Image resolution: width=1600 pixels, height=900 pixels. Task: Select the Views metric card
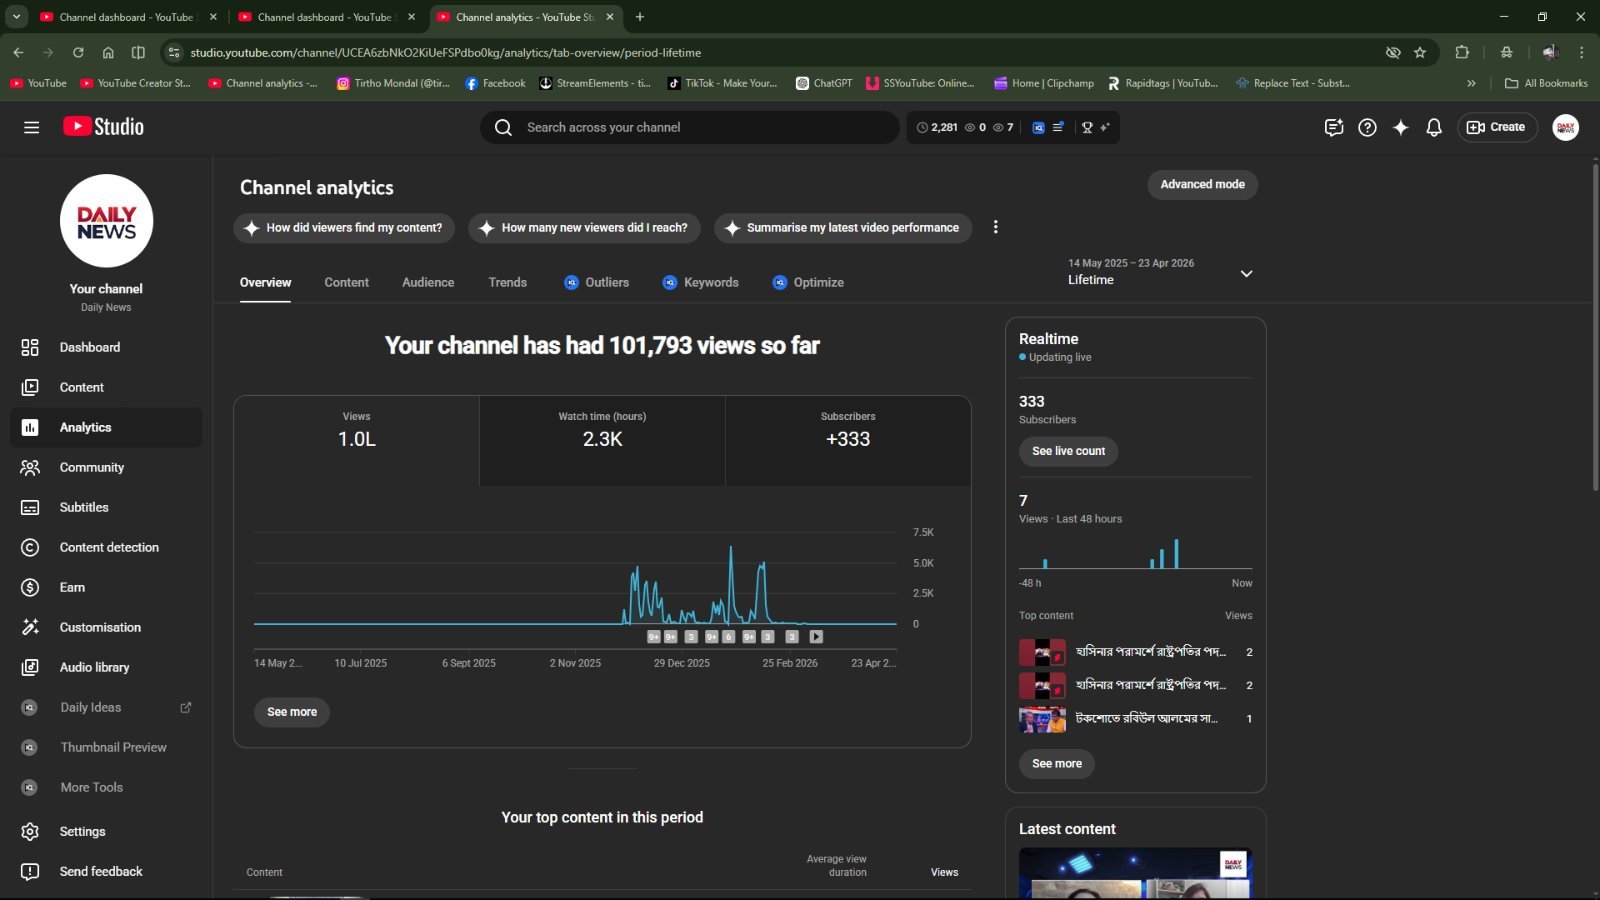pyautogui.click(x=357, y=440)
